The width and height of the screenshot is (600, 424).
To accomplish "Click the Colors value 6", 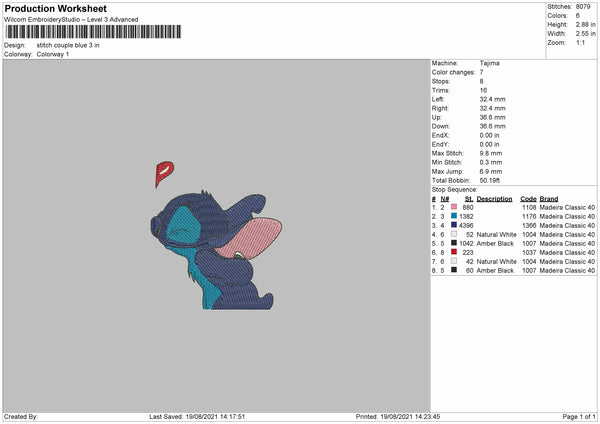I will click(578, 16).
